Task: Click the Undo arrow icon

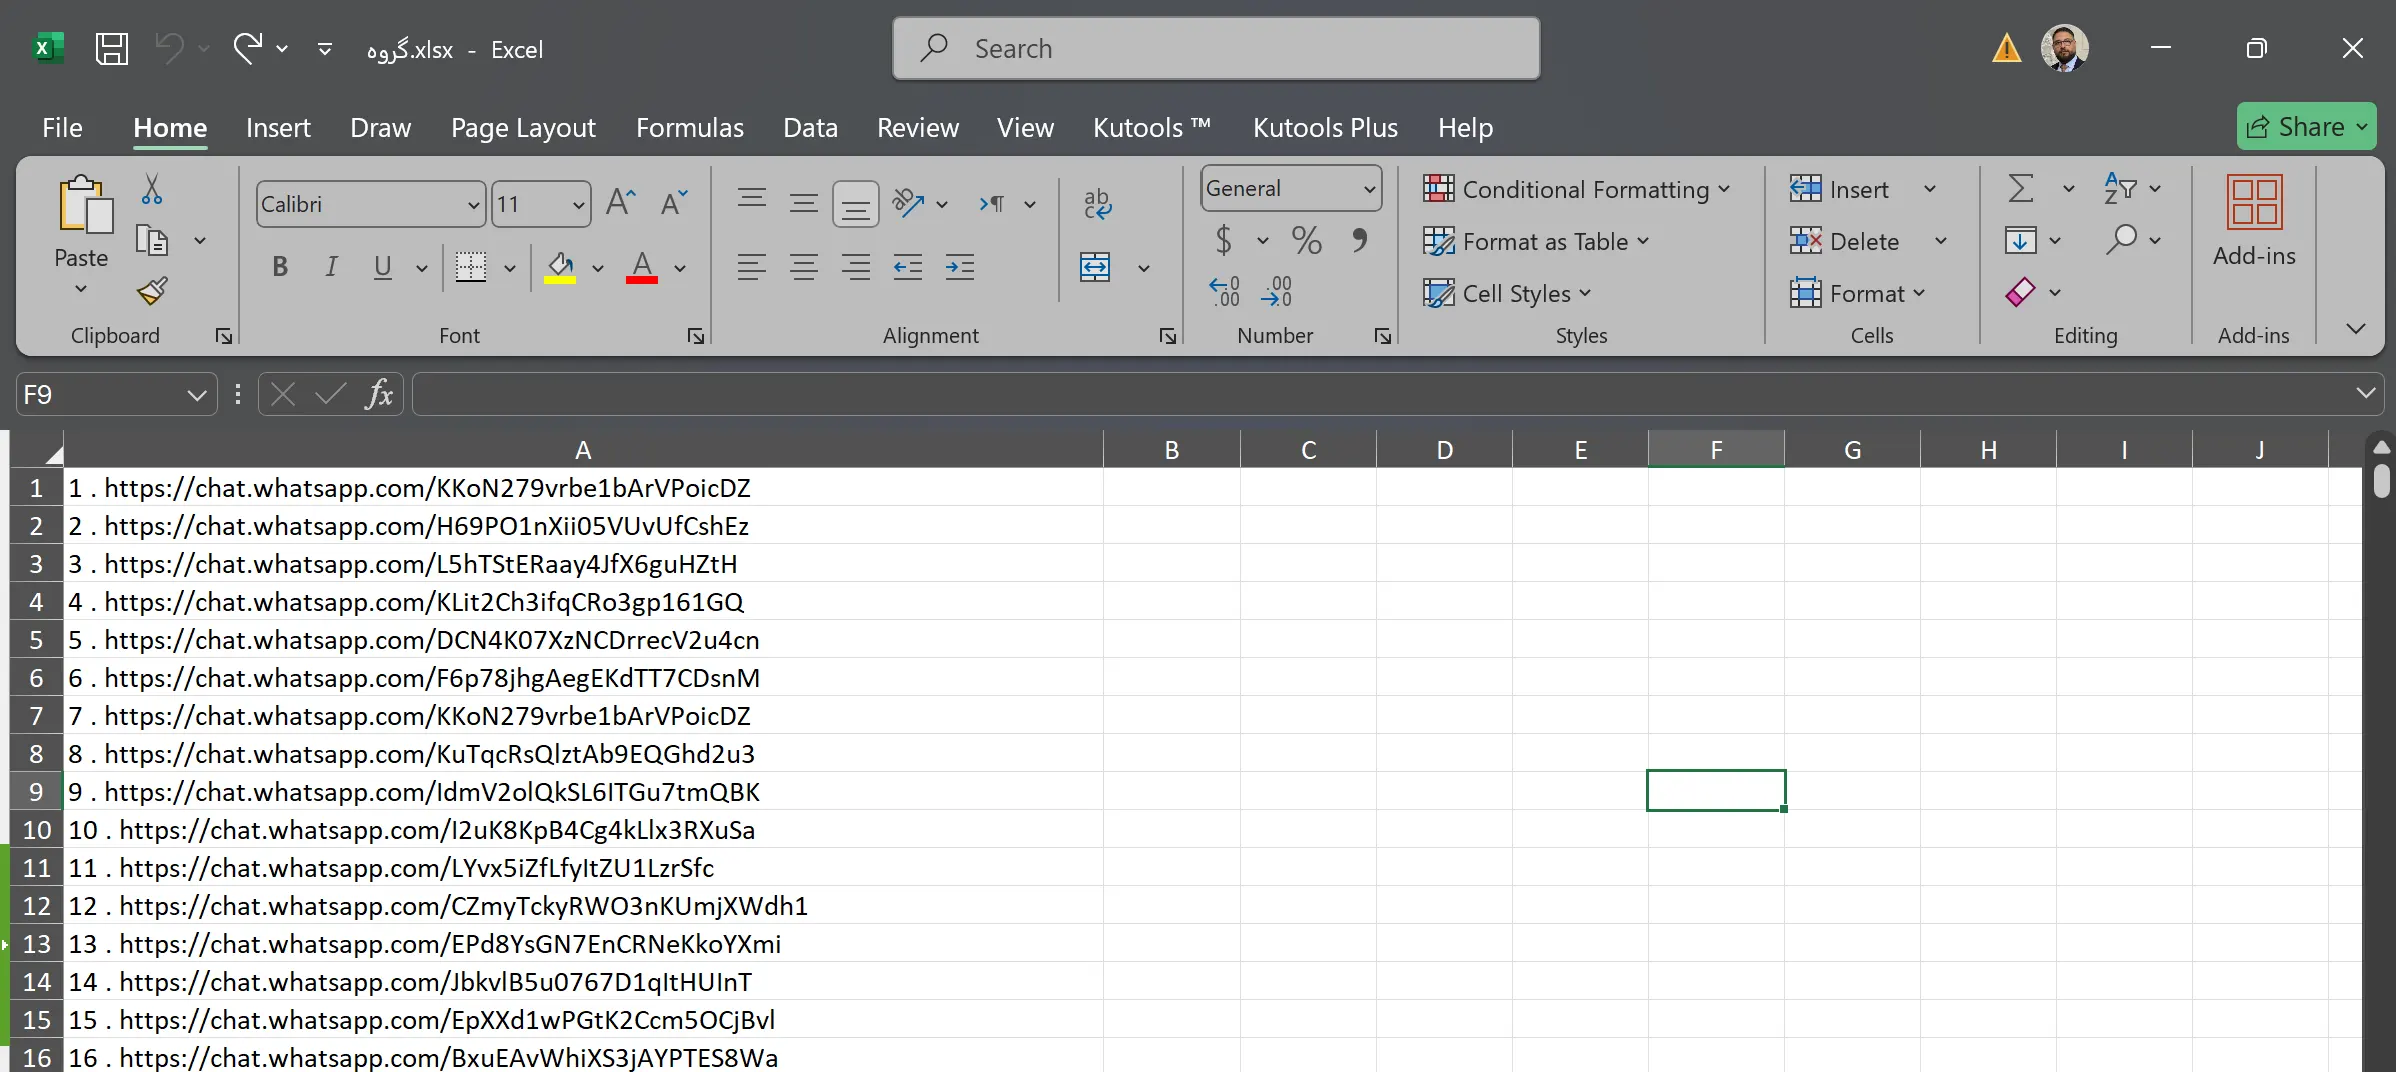Action: click(x=170, y=48)
